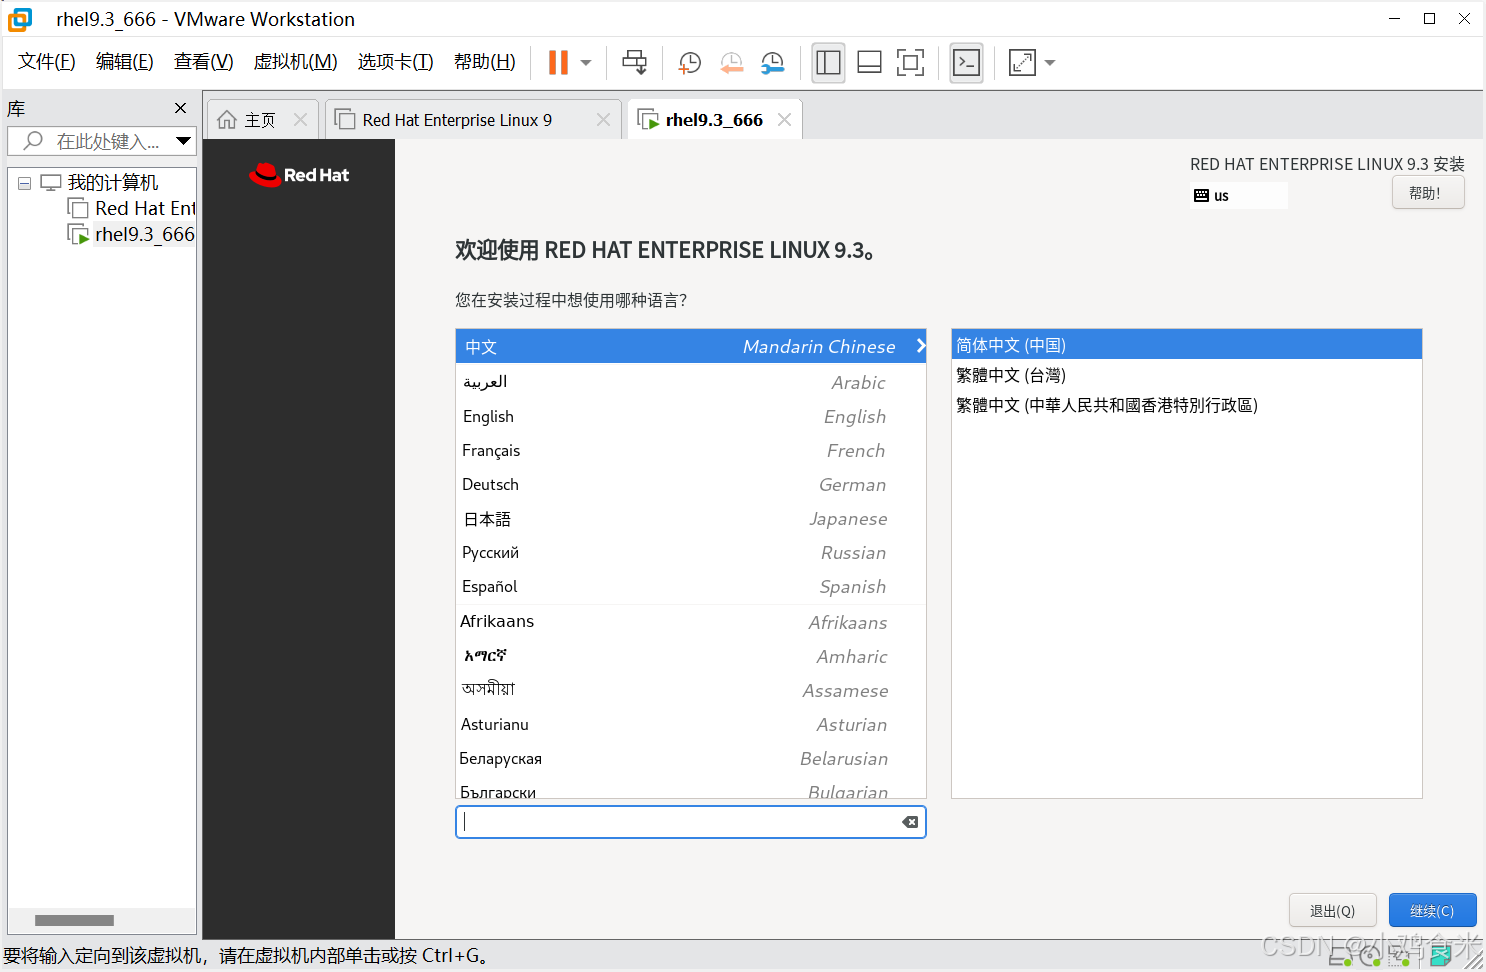Open the stretch display dropdown arrow
The image size is (1486, 972).
pos(1050,63)
